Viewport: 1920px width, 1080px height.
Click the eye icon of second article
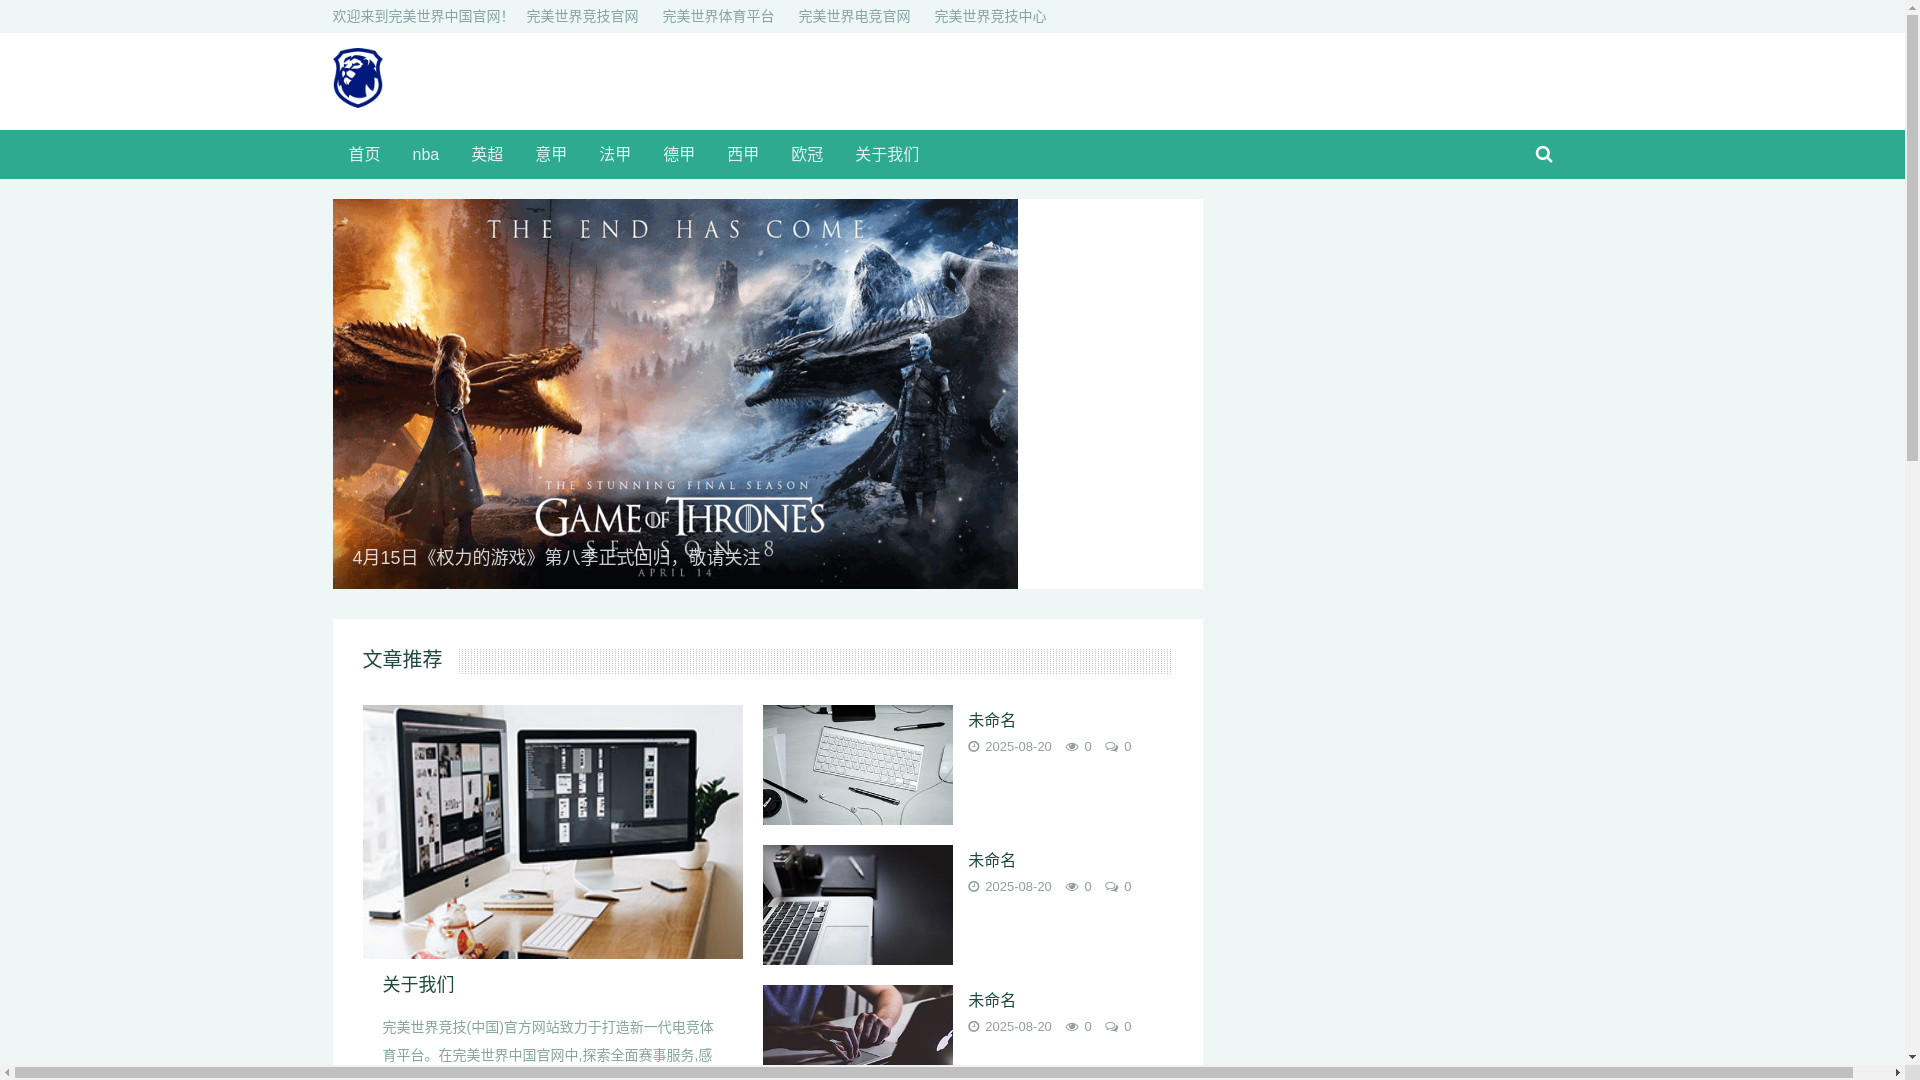[x=1072, y=886]
